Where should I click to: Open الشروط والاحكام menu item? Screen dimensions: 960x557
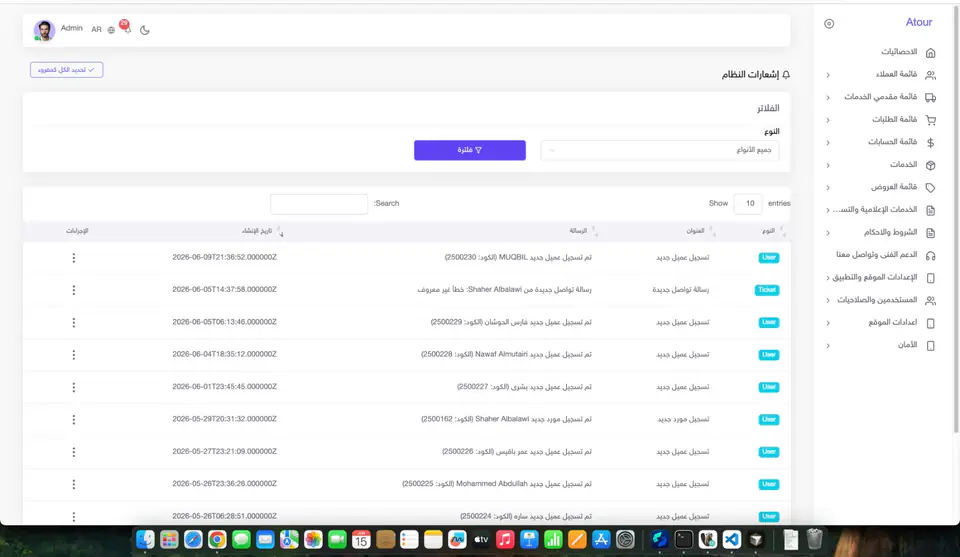(891, 233)
